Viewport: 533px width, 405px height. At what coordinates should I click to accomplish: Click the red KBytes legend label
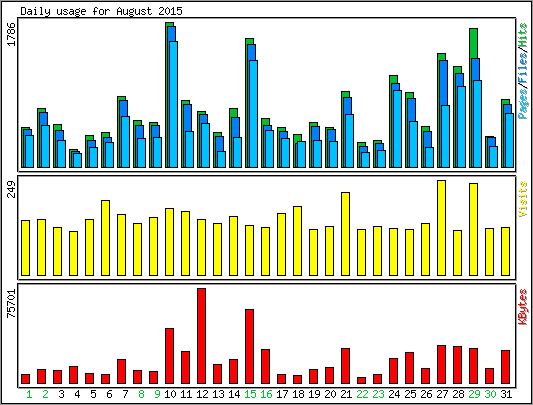(523, 307)
